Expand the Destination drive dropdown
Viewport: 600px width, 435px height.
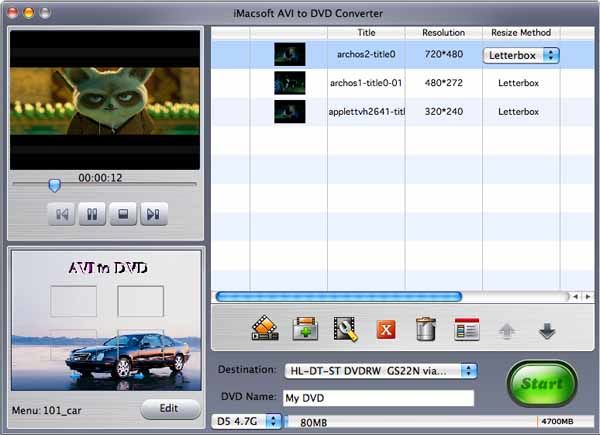(380, 371)
